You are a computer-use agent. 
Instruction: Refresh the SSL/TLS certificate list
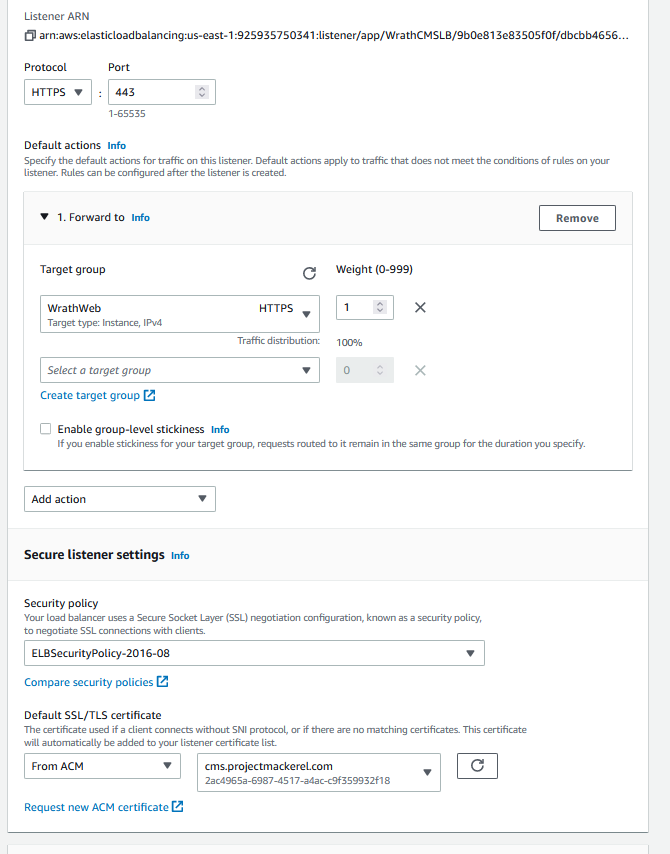[x=477, y=766]
